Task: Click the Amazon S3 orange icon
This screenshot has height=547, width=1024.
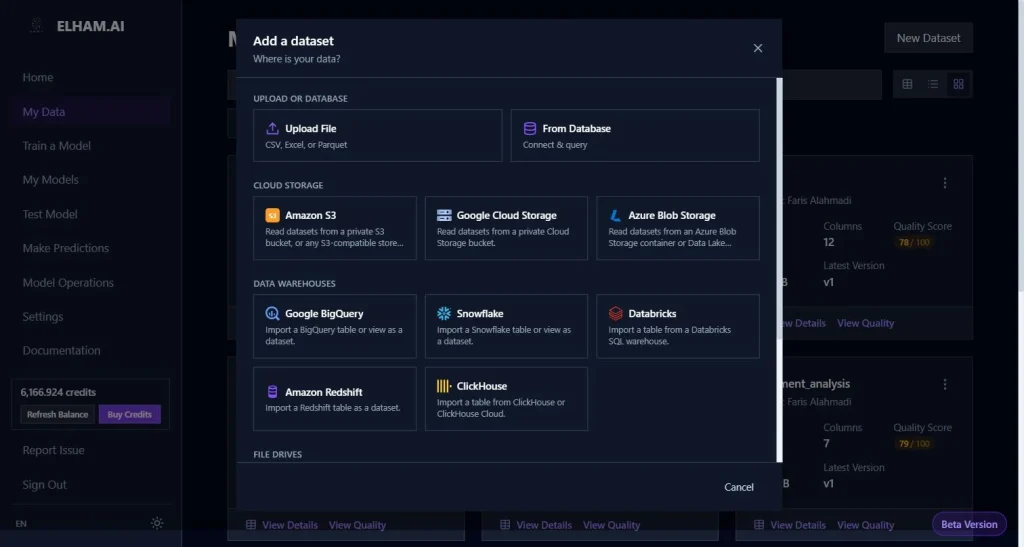Action: [x=272, y=215]
